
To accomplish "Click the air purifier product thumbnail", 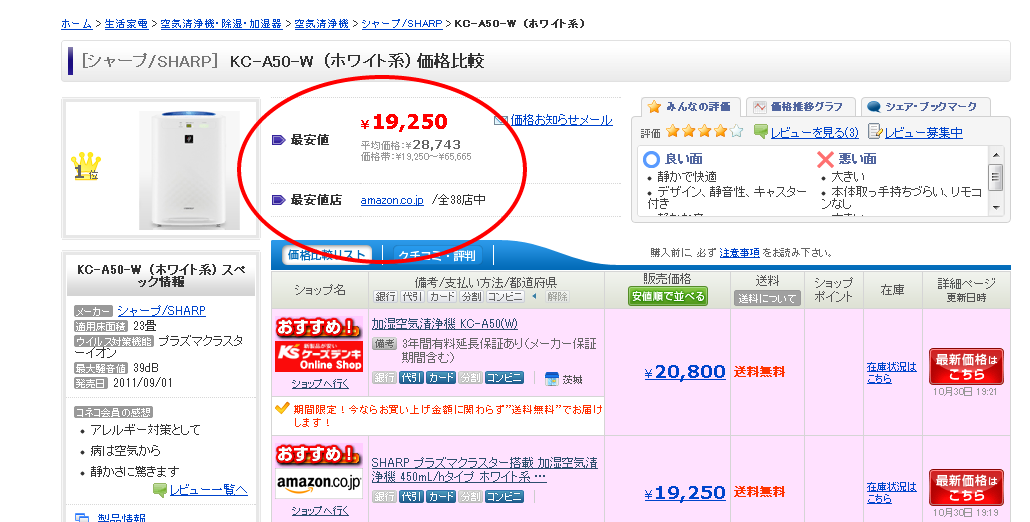I will click(x=189, y=170).
